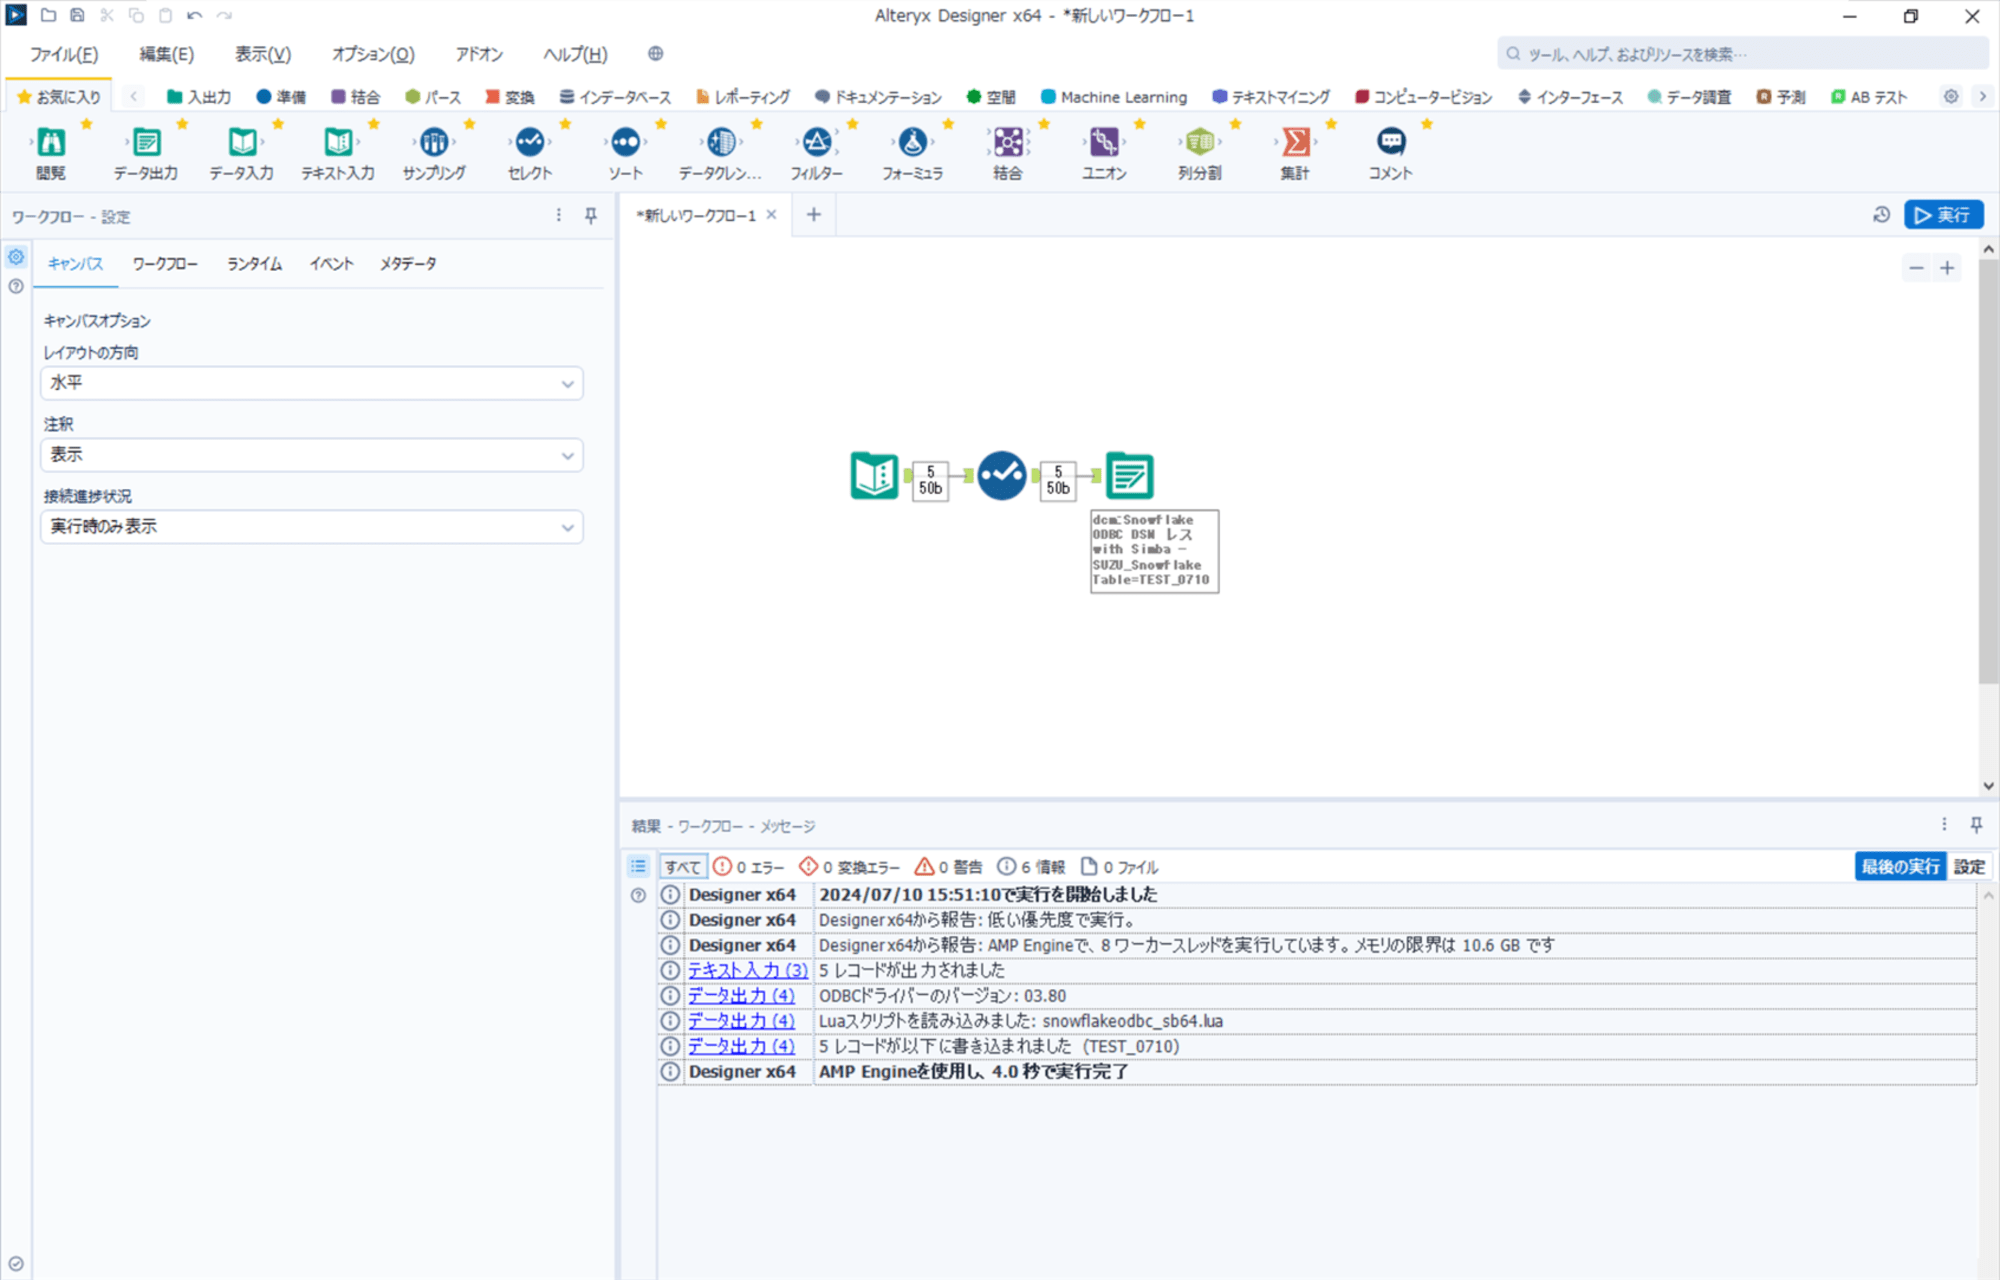Choose the データクレンジング tool icon
The width and height of the screenshot is (2000, 1280).
tap(721, 142)
